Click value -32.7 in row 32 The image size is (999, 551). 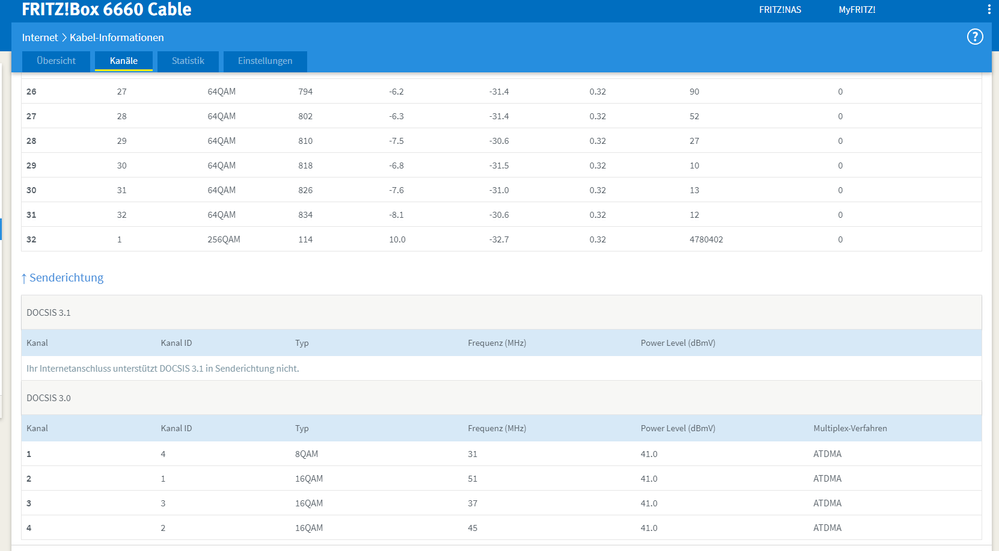click(x=499, y=240)
